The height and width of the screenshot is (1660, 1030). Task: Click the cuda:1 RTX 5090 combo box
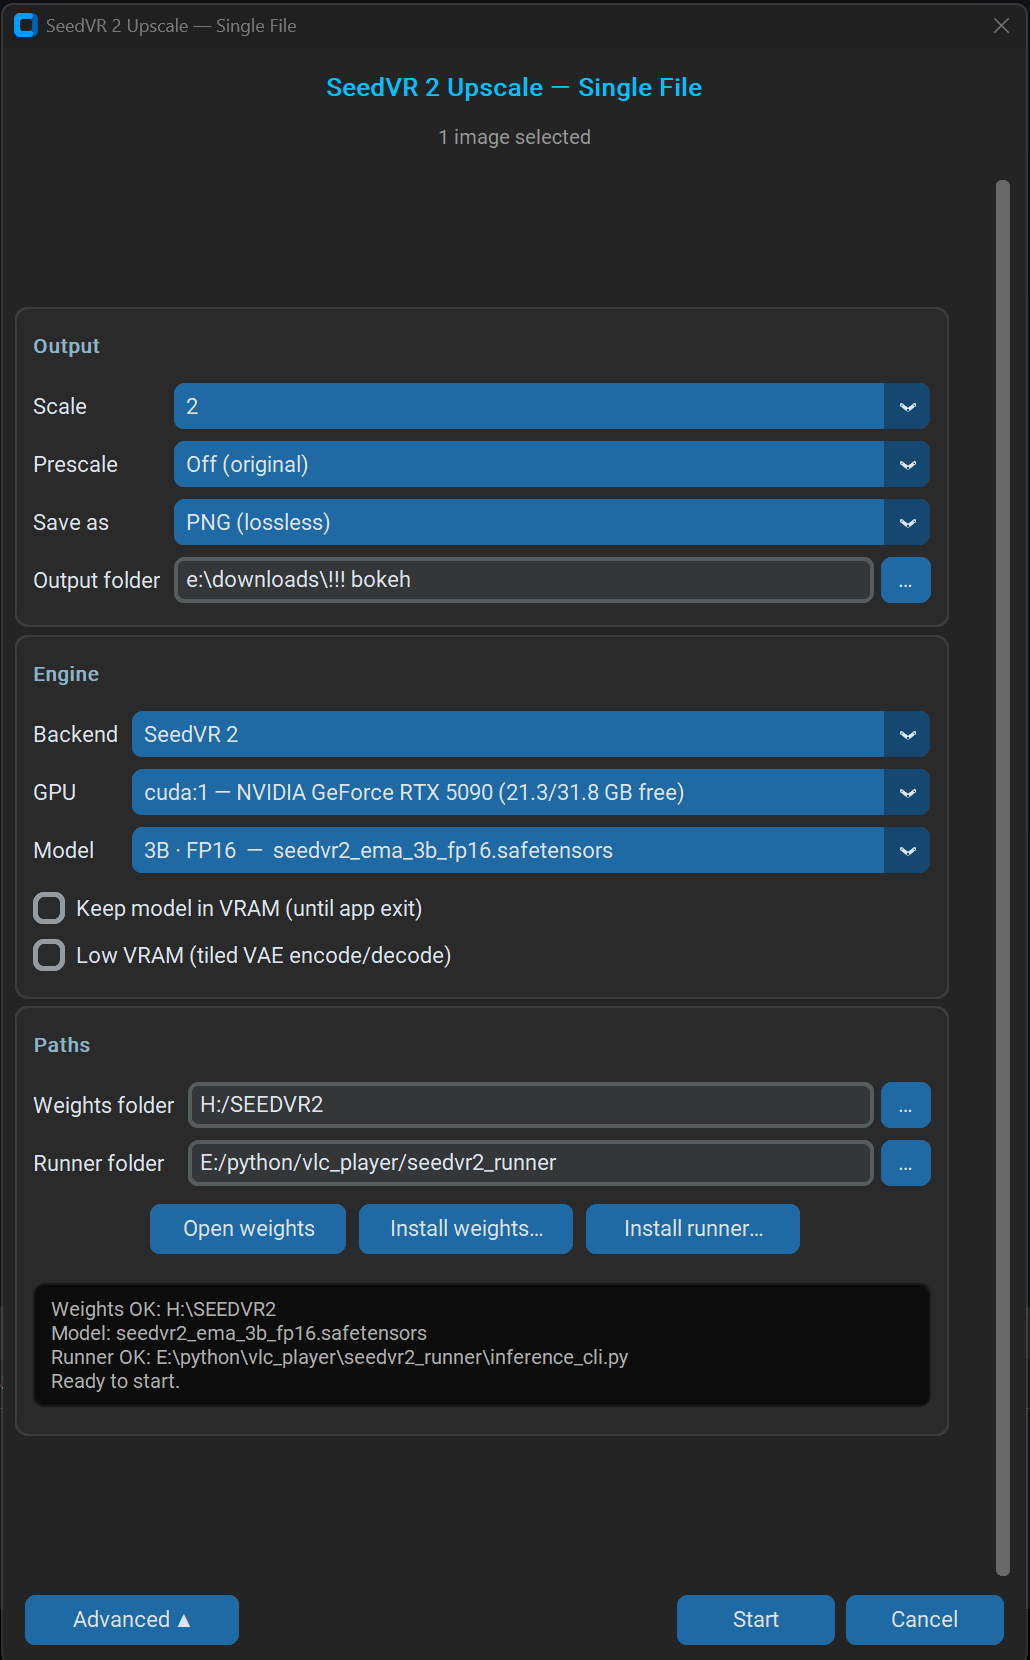click(x=531, y=793)
